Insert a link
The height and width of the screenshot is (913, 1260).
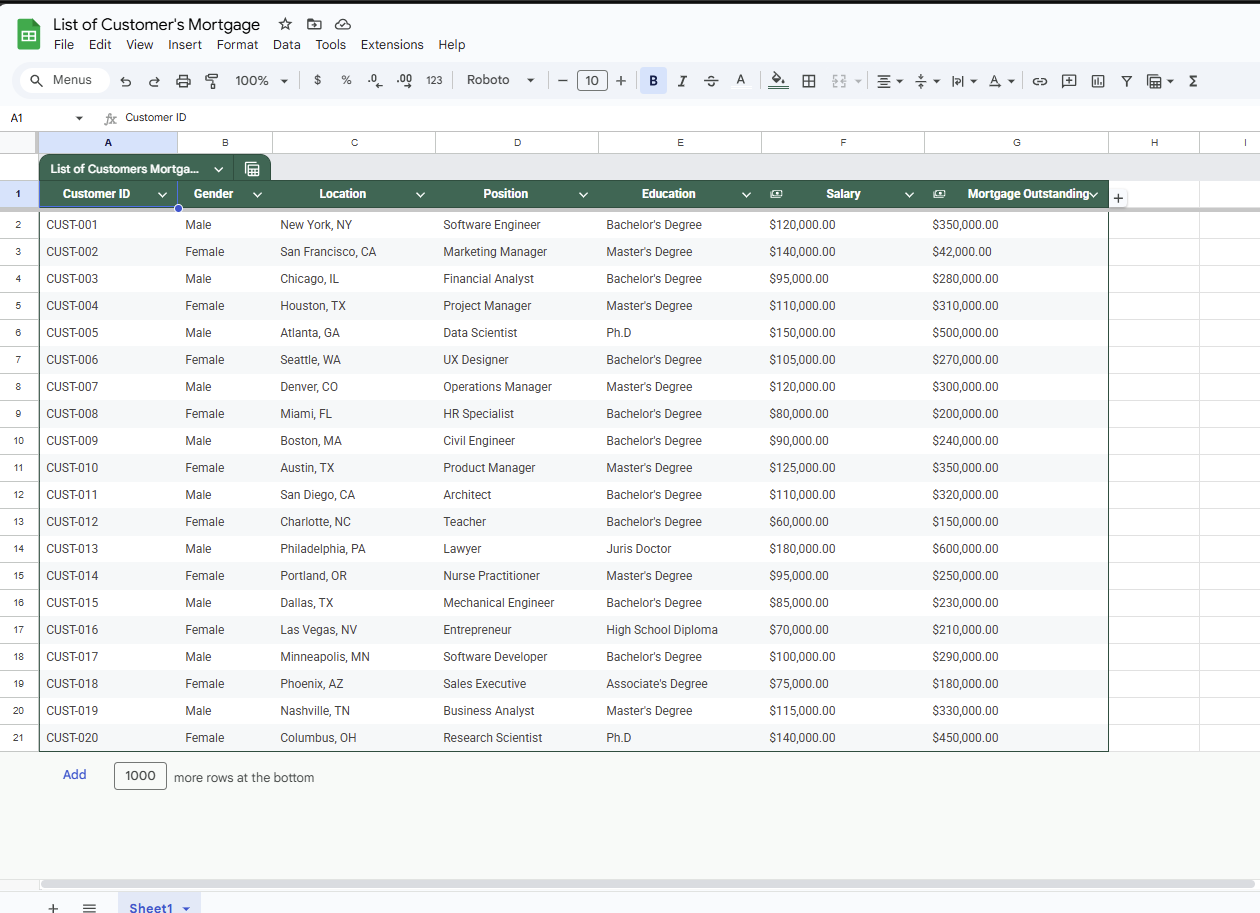[x=1040, y=81]
